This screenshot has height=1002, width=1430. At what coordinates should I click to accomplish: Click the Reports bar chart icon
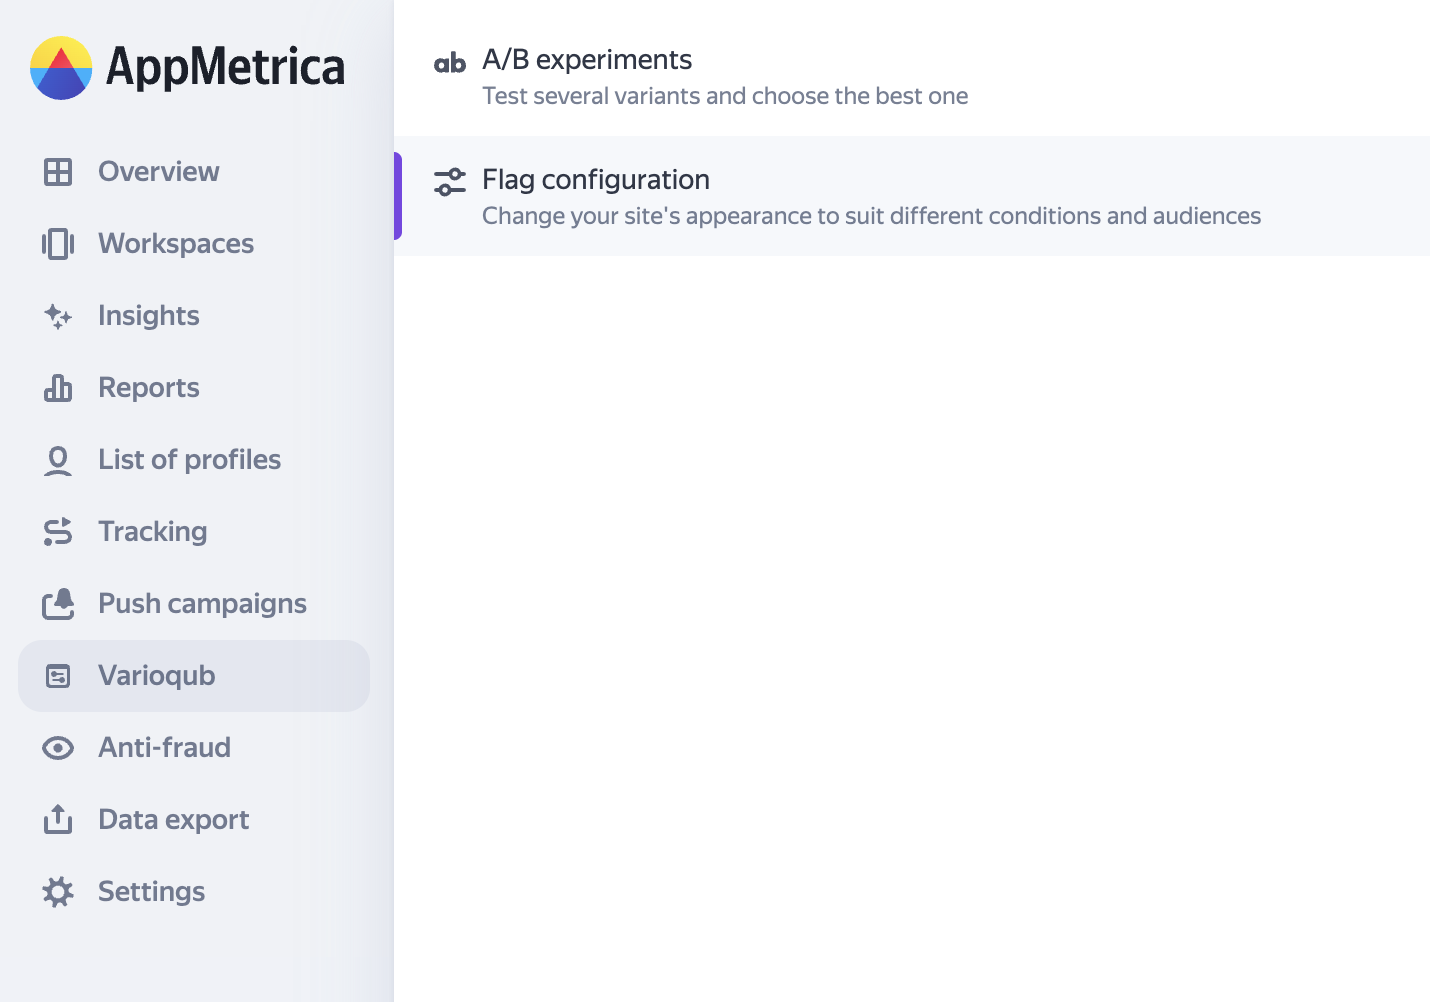click(x=58, y=388)
